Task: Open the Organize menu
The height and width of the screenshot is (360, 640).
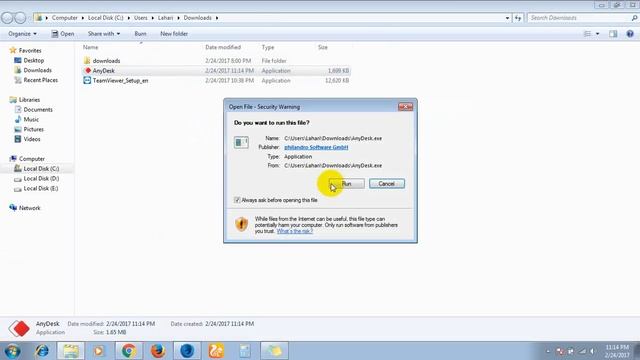Action: (x=22, y=34)
